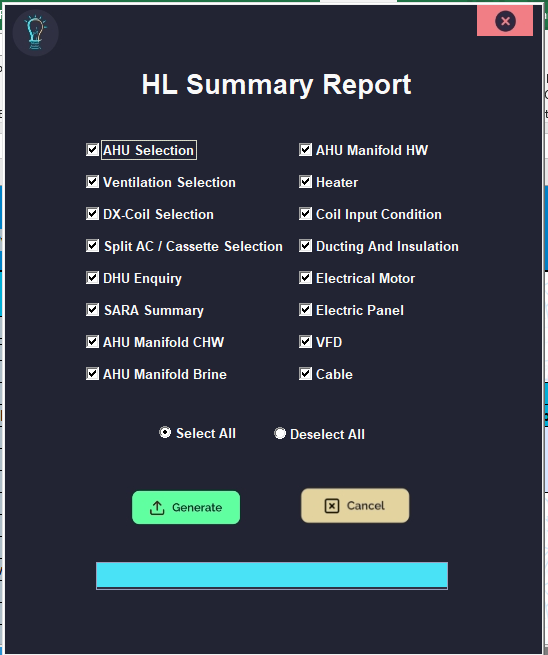Uncheck the AHU Selection checkbox
This screenshot has height=655, width=548.
[x=92, y=150]
